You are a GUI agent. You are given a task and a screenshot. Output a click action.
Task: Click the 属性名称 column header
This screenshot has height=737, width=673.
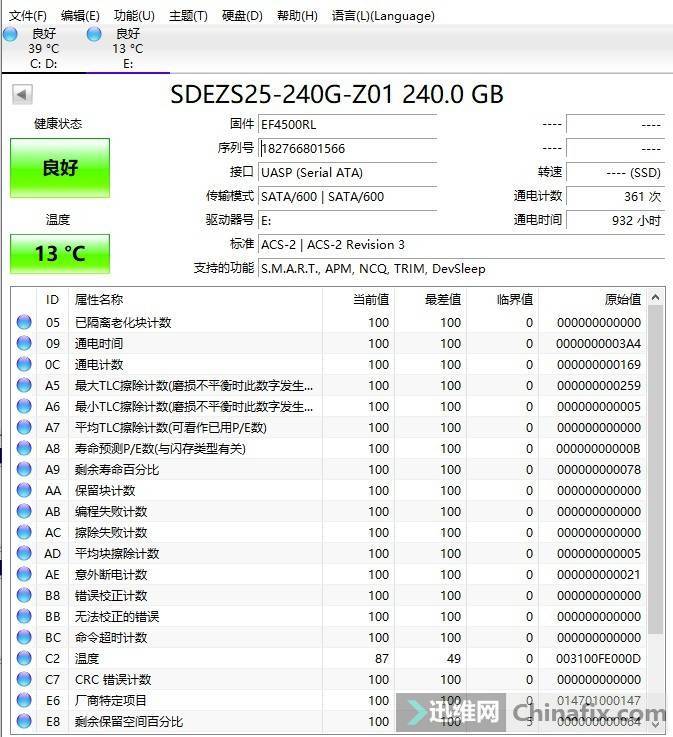(x=196, y=299)
